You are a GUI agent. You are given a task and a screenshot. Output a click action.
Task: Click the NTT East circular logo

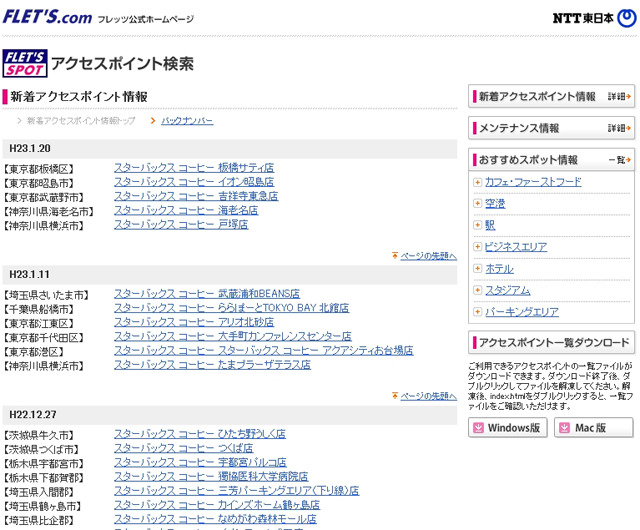(x=627, y=18)
